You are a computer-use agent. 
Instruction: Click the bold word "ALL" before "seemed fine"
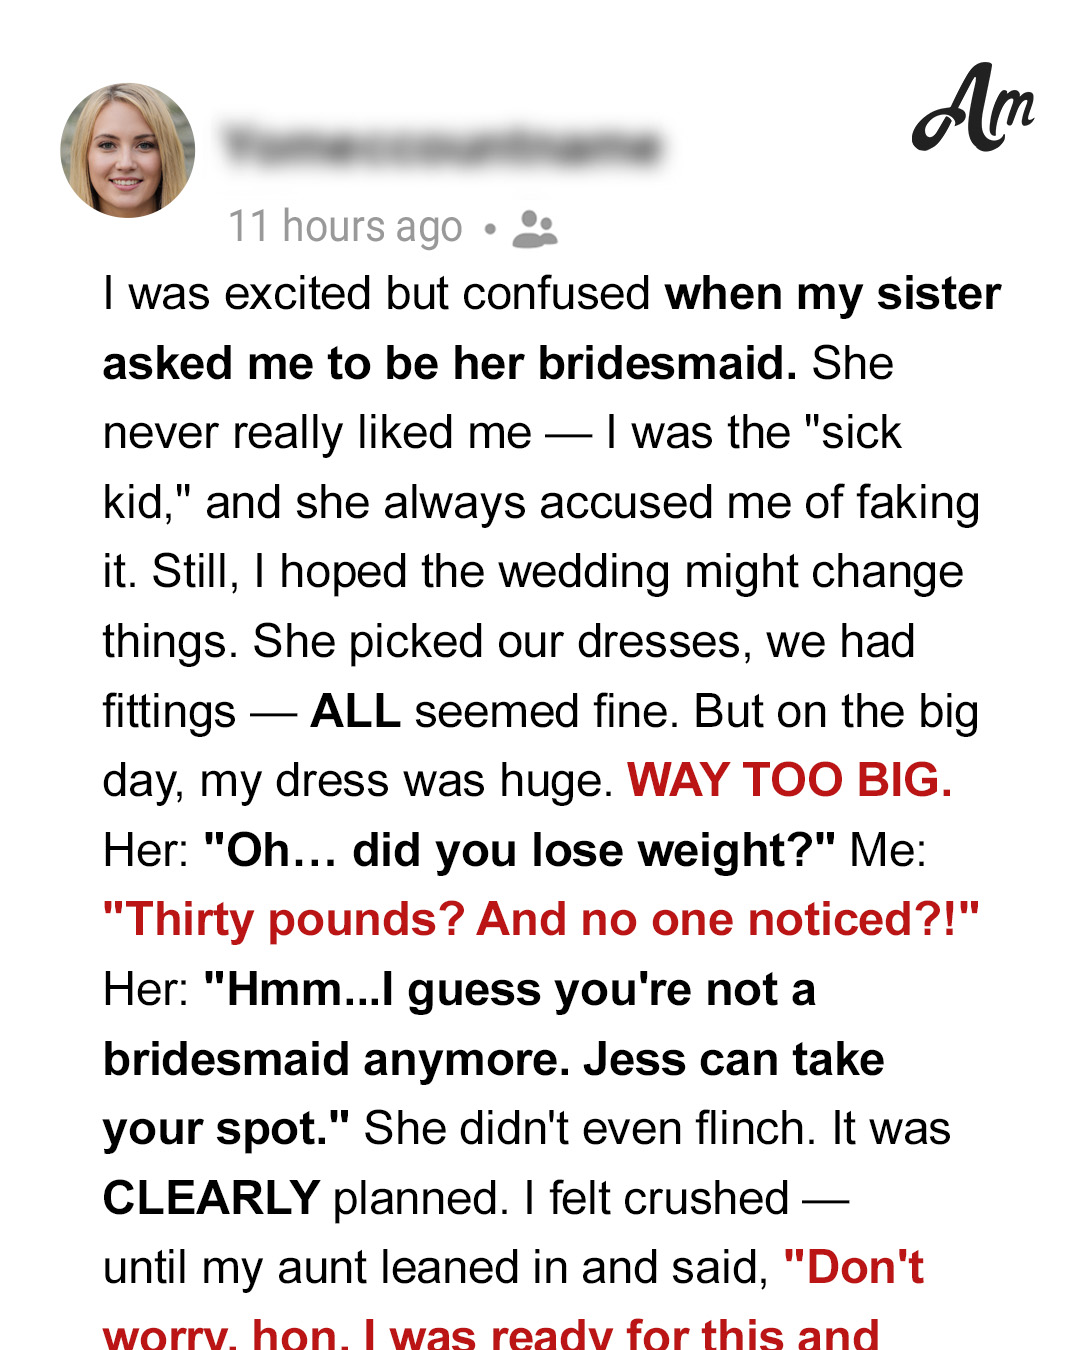tap(355, 711)
